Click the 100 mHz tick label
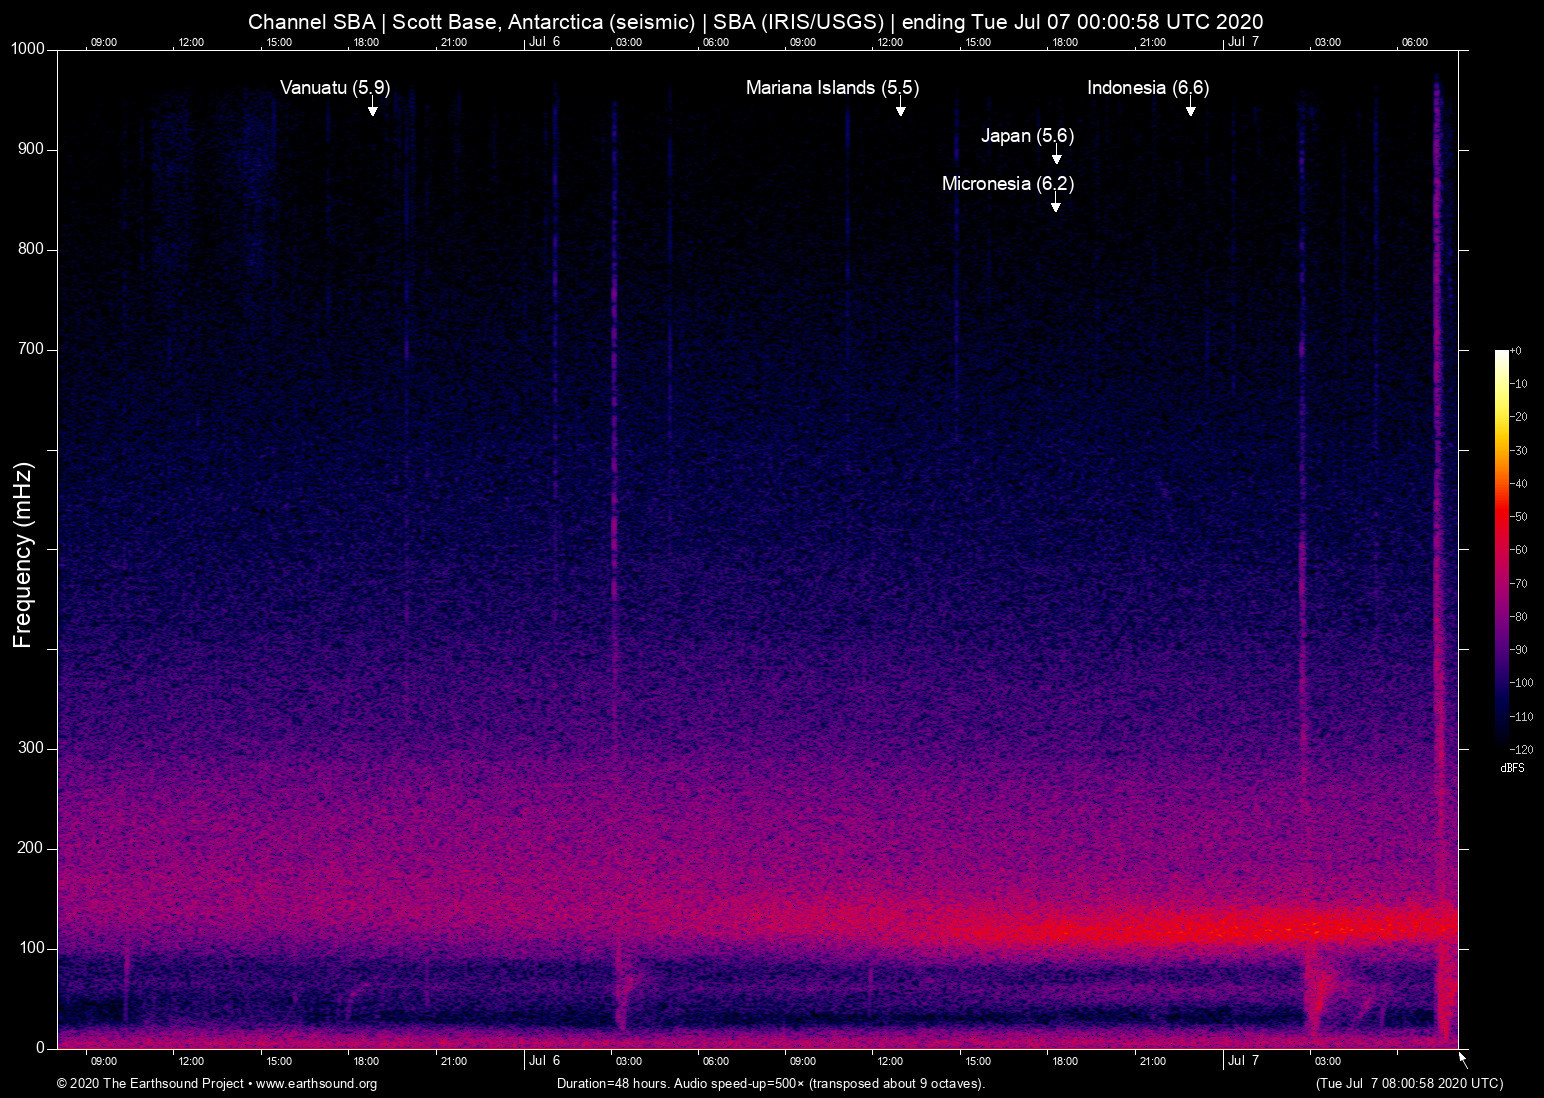 (33, 948)
